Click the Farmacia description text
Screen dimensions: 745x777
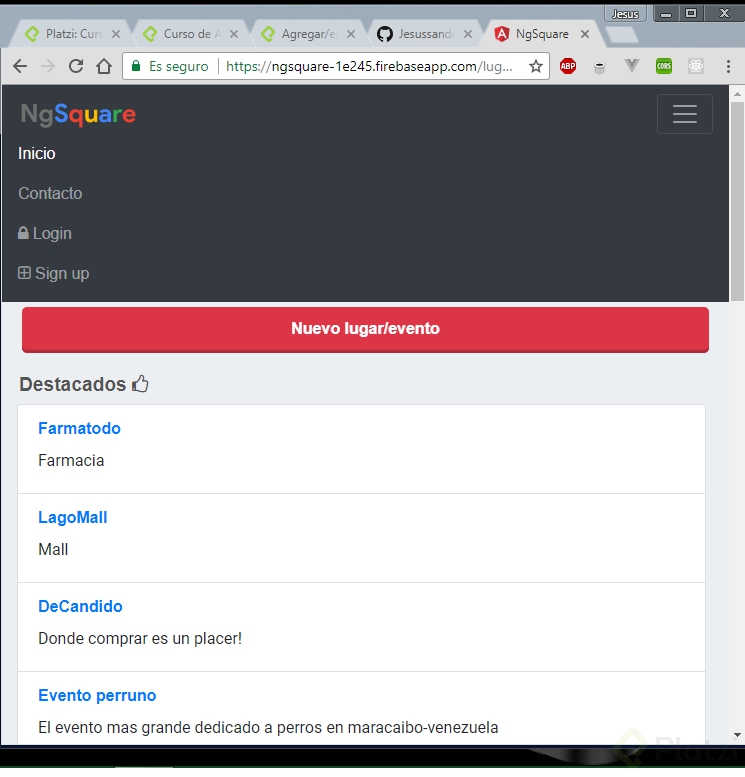point(71,460)
